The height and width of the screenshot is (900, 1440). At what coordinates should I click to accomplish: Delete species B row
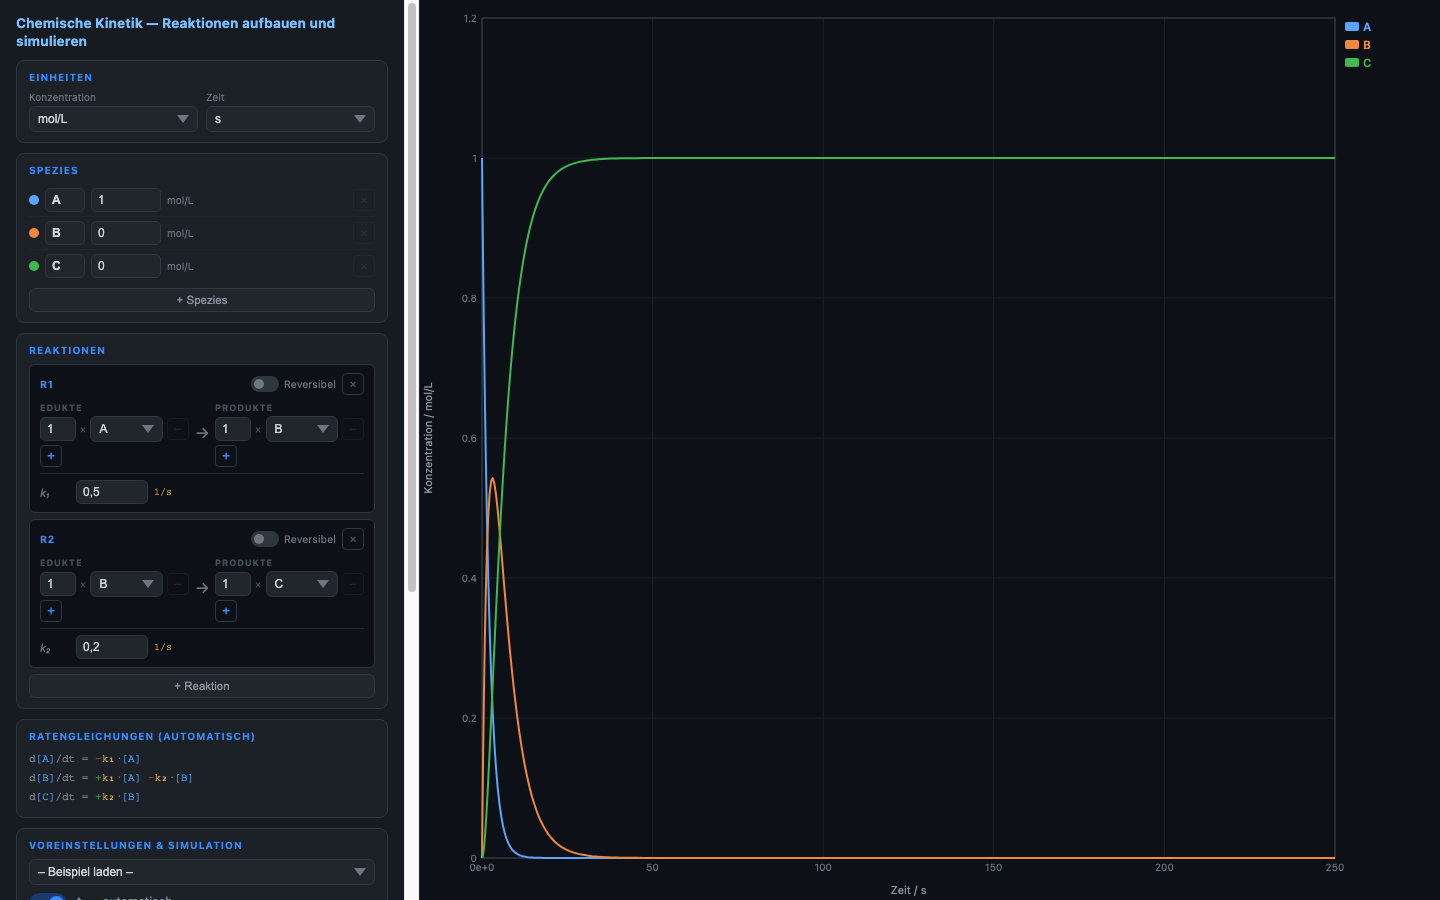point(364,233)
